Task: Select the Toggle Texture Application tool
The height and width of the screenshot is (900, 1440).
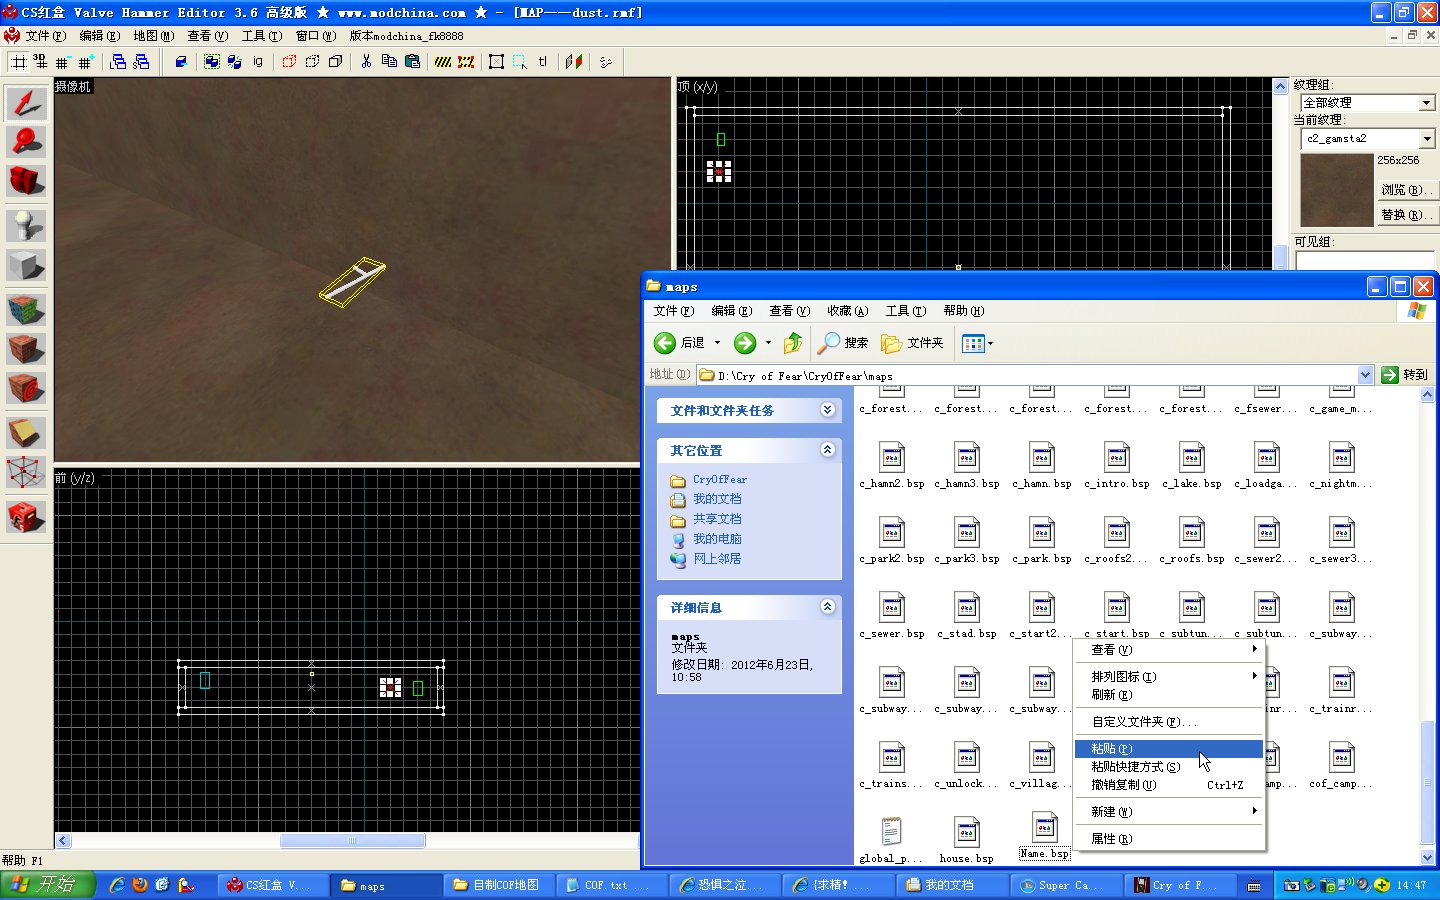Action: coord(26,310)
